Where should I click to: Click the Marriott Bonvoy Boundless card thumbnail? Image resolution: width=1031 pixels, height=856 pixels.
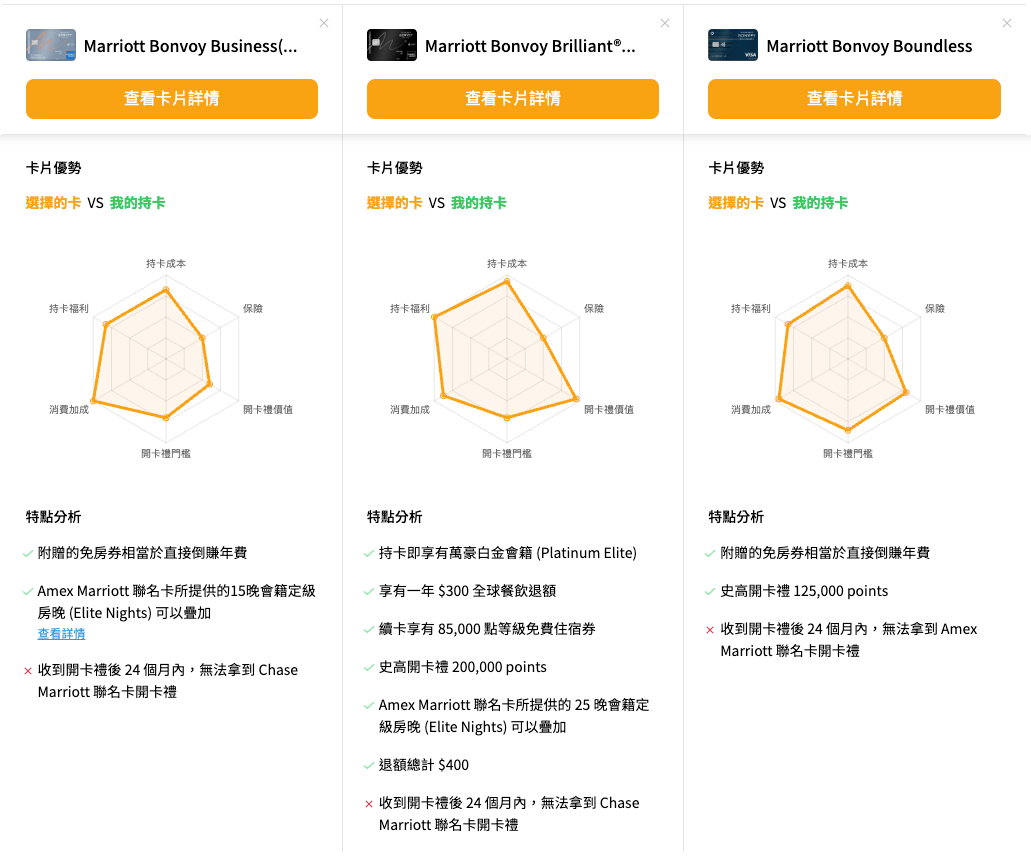[x=733, y=45]
